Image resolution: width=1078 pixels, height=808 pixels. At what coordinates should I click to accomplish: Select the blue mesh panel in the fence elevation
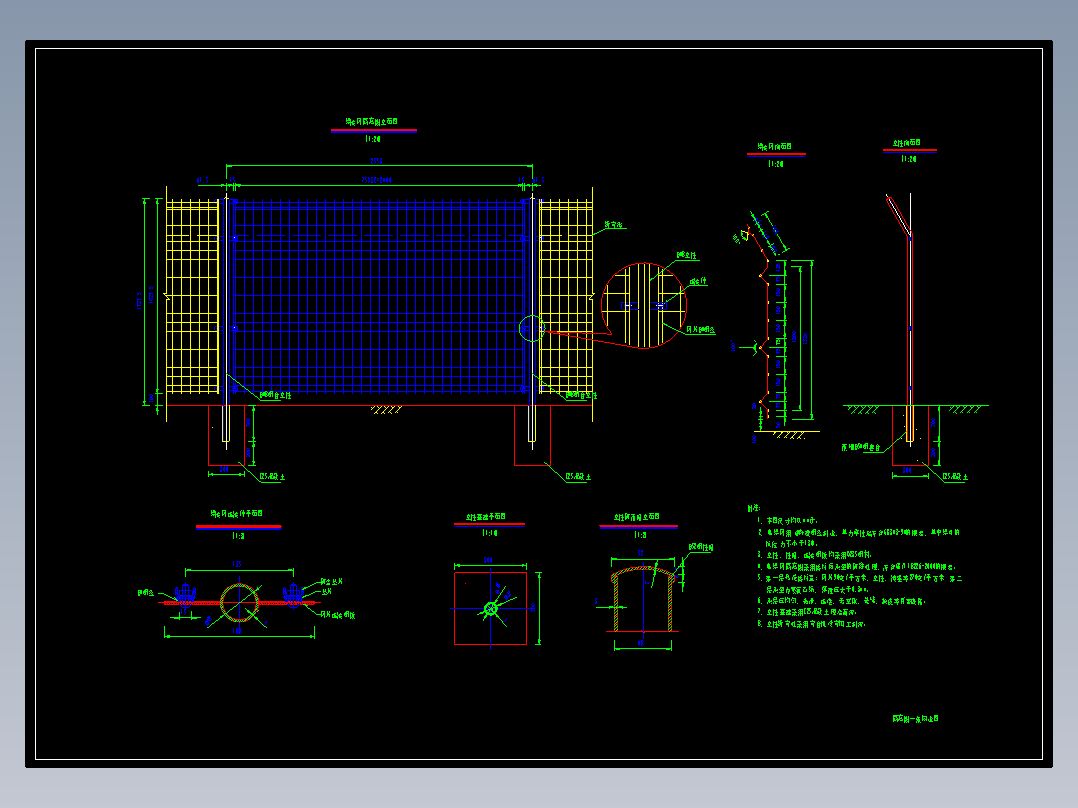[x=379, y=296]
